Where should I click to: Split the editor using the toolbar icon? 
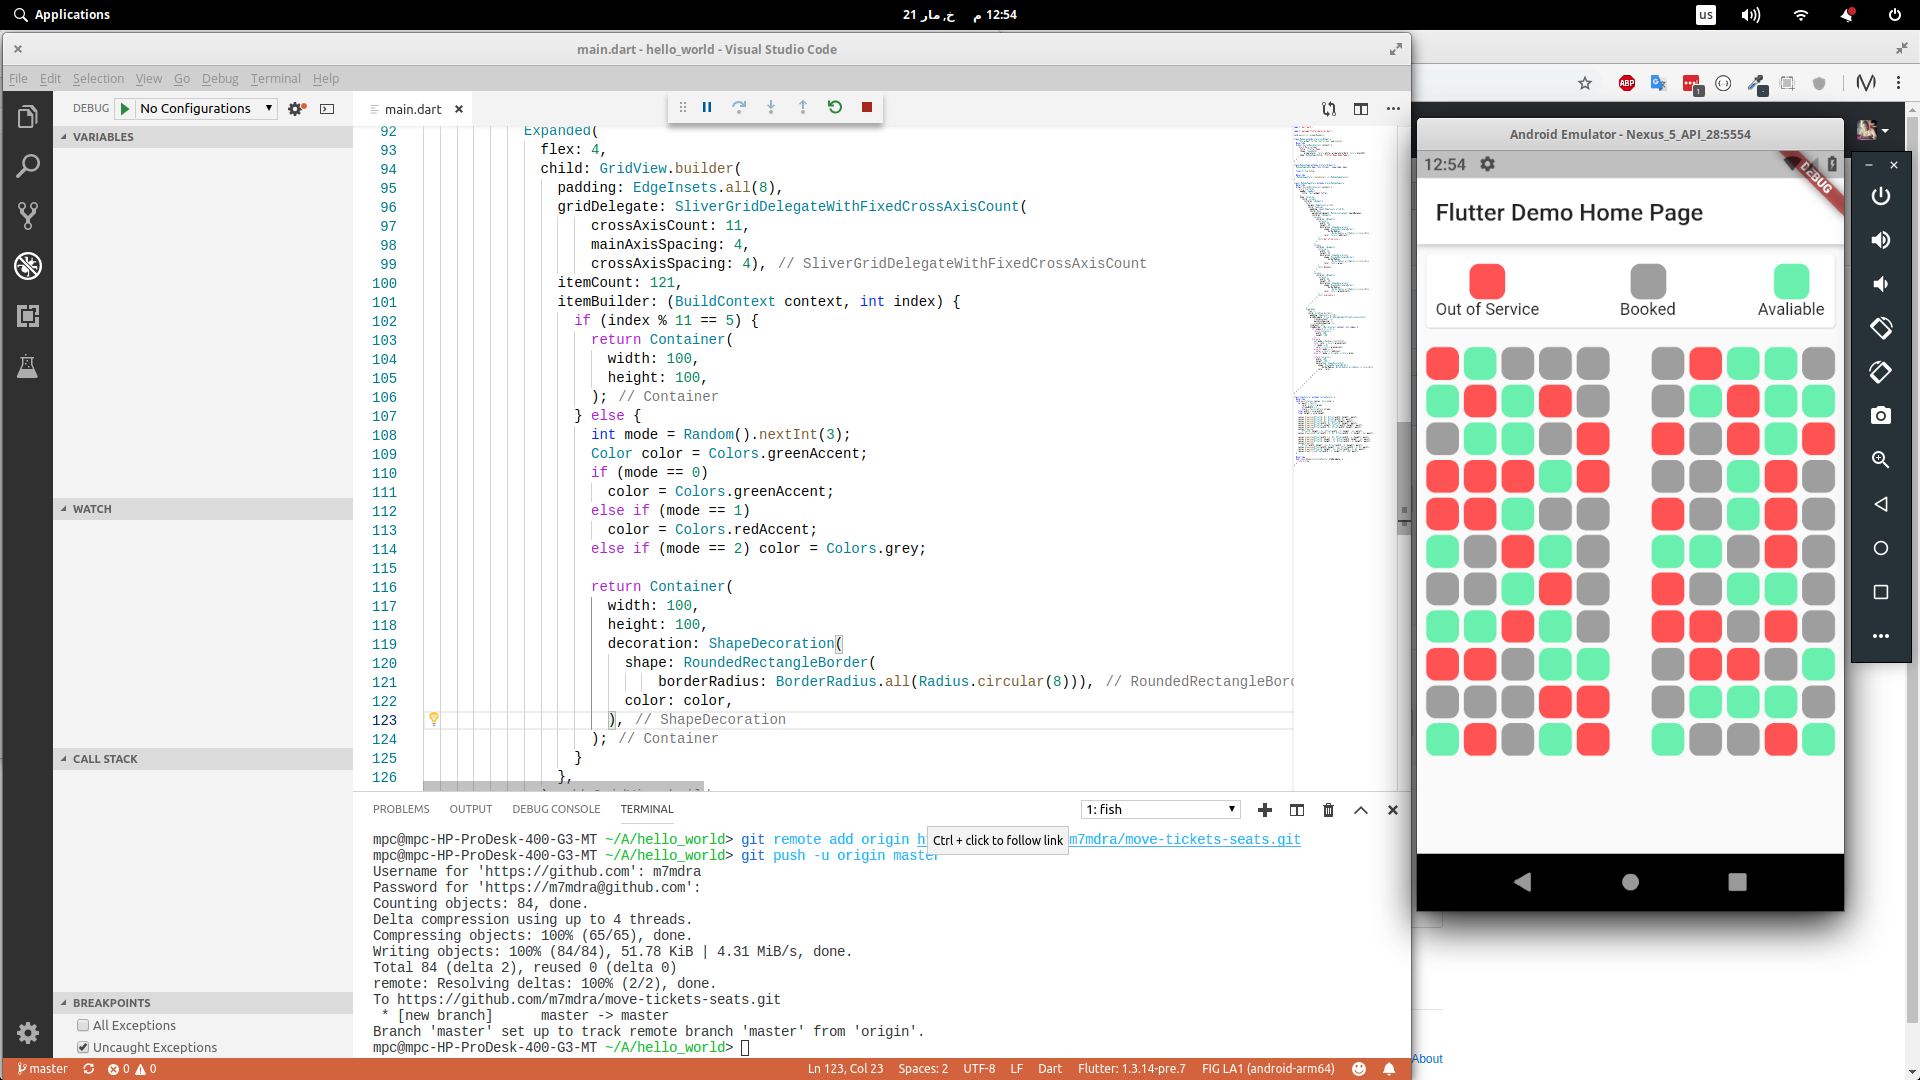tap(1361, 109)
